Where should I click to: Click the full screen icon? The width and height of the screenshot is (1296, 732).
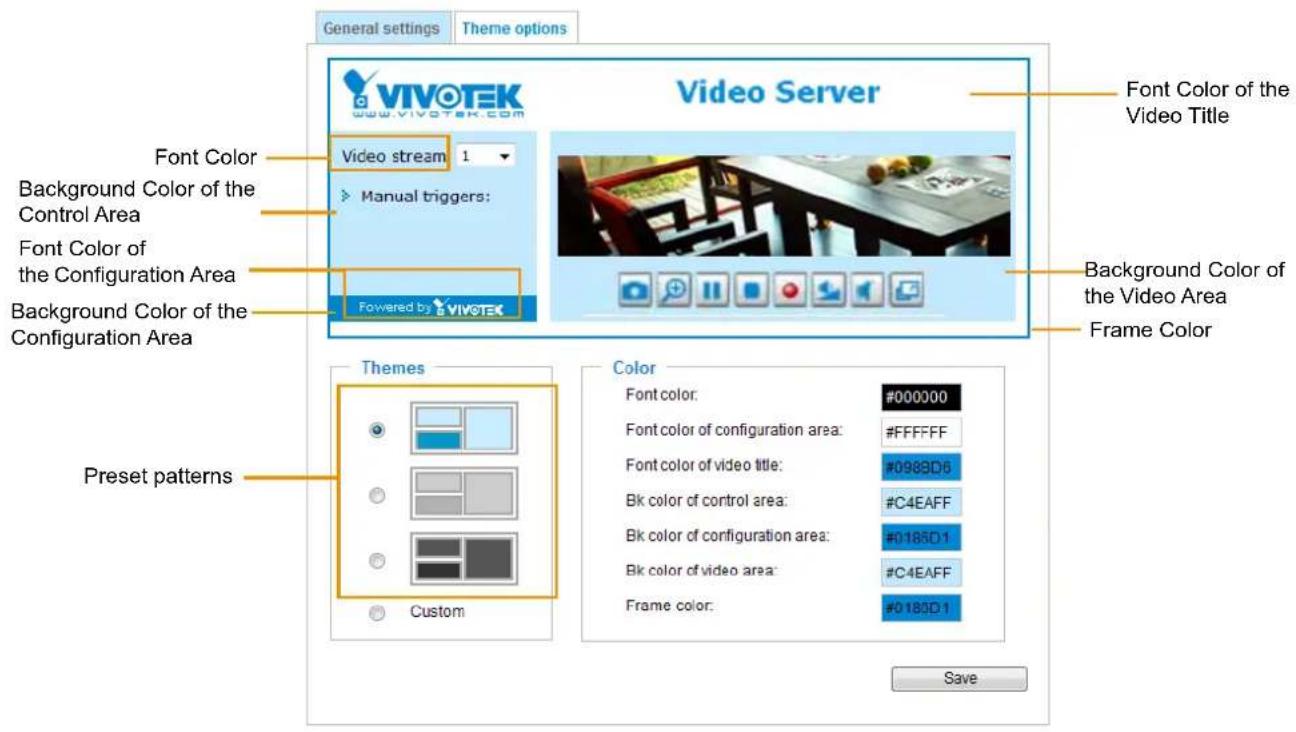pos(905,291)
